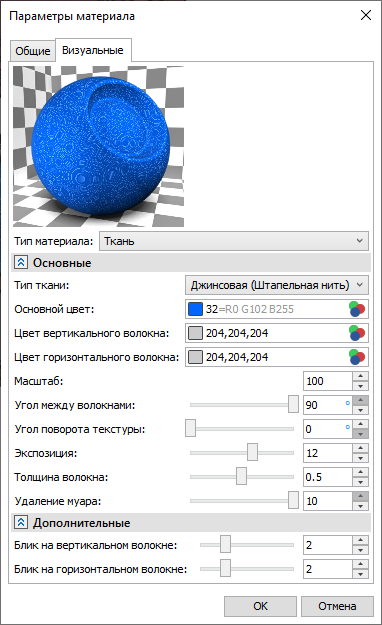Increase Масштаб value with up arrow
382x625 pixels.
tap(360, 376)
